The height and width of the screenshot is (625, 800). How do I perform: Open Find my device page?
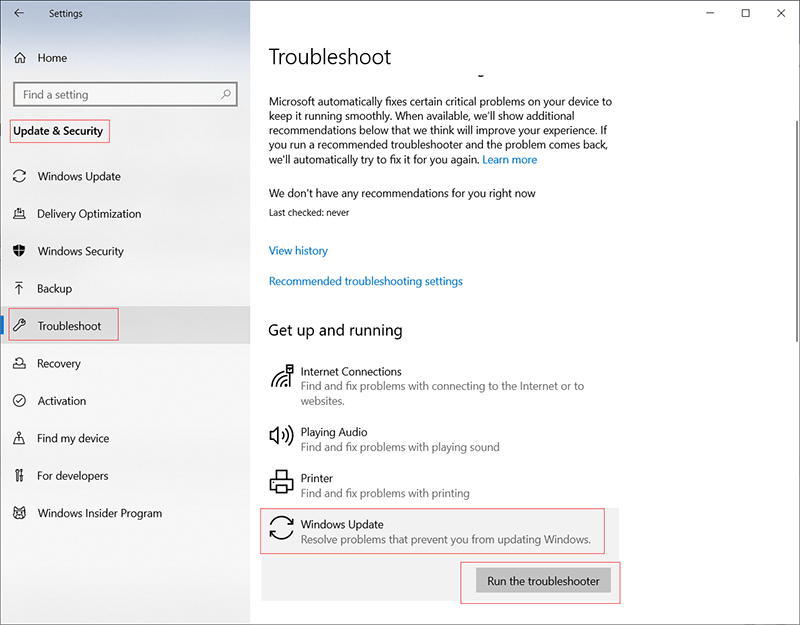coord(125,438)
